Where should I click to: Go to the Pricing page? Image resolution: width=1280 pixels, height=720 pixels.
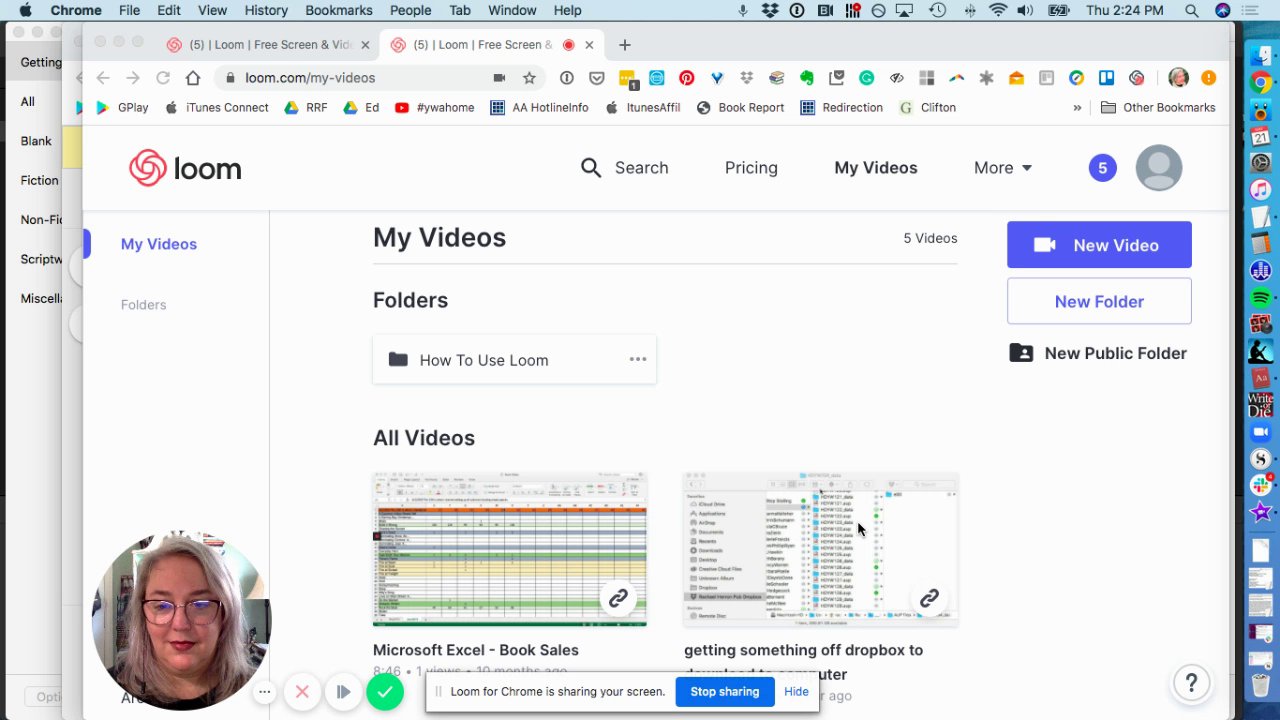751,168
